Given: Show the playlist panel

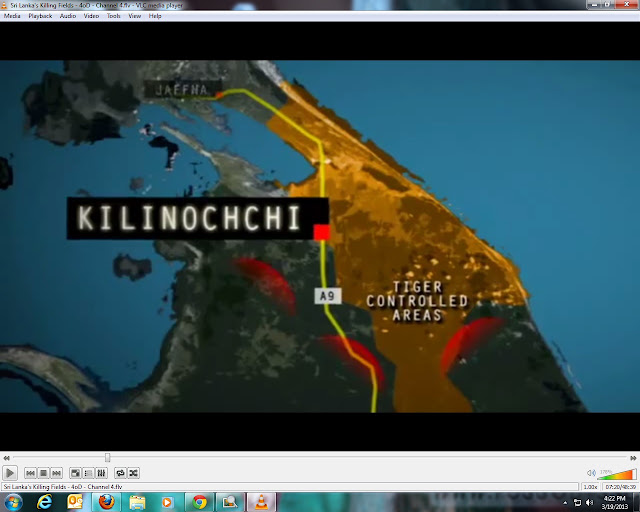Looking at the screenshot, I should 88,473.
